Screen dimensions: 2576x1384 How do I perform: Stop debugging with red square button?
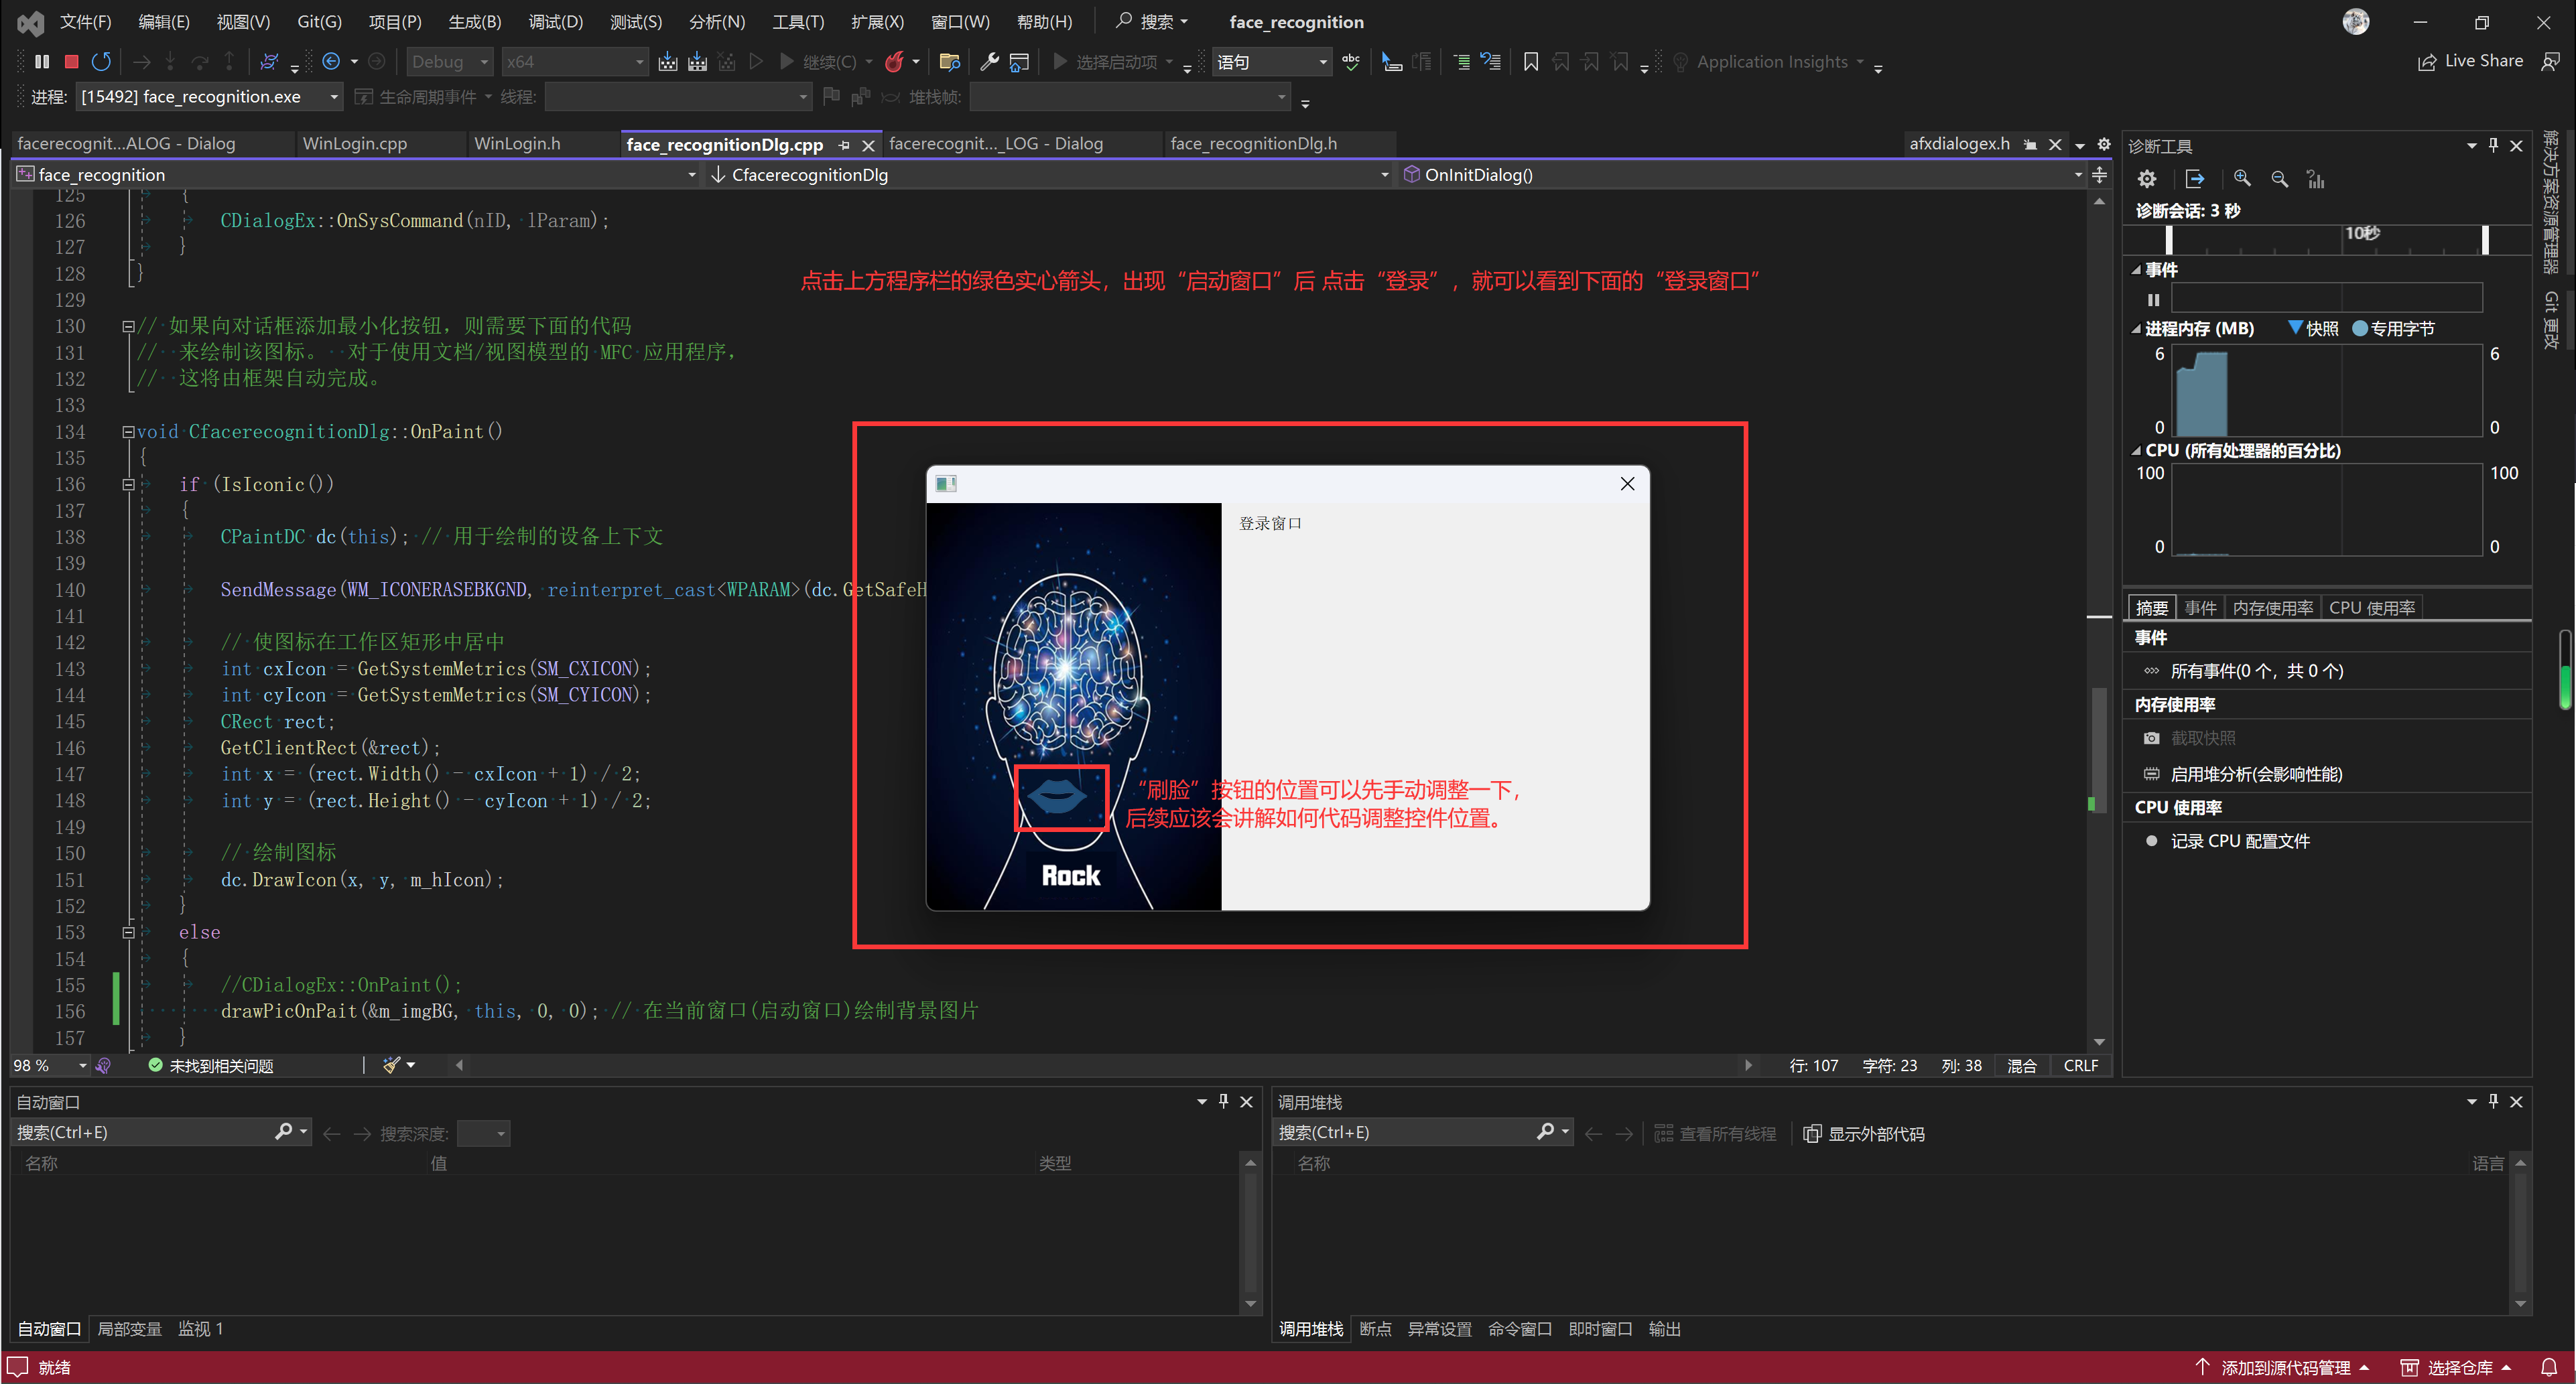(x=71, y=62)
